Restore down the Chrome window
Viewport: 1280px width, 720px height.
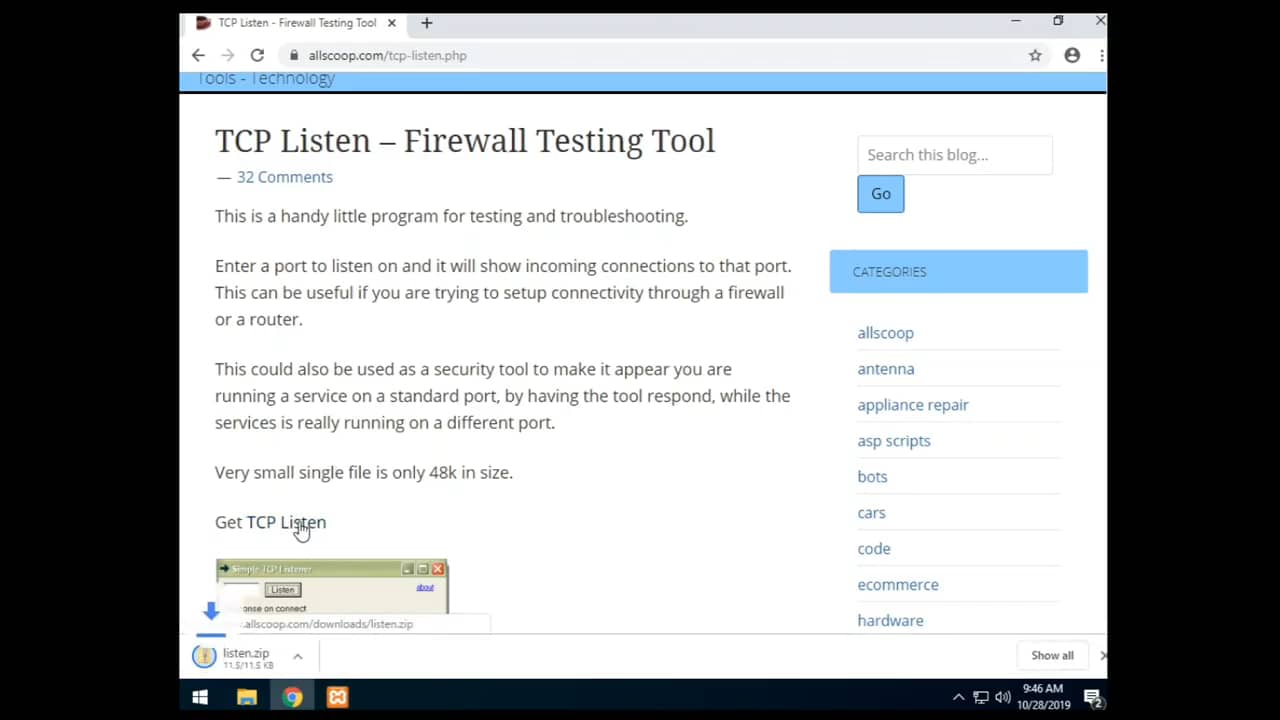click(1058, 21)
